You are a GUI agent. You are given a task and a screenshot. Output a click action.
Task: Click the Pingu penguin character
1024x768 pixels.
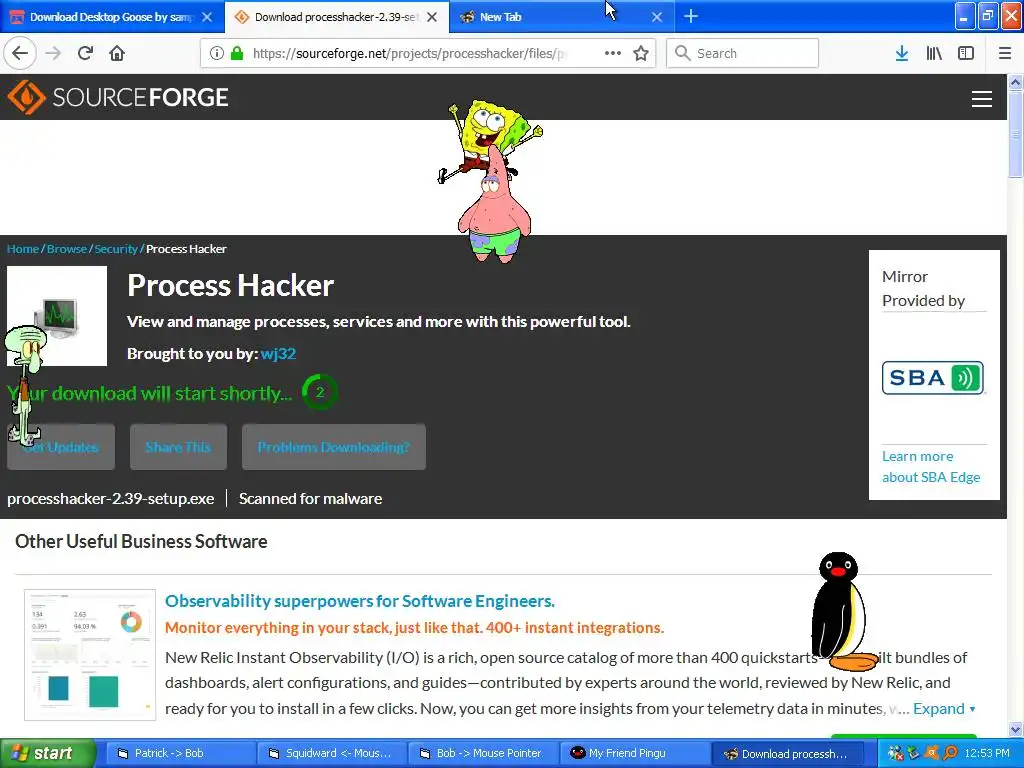[x=843, y=613]
